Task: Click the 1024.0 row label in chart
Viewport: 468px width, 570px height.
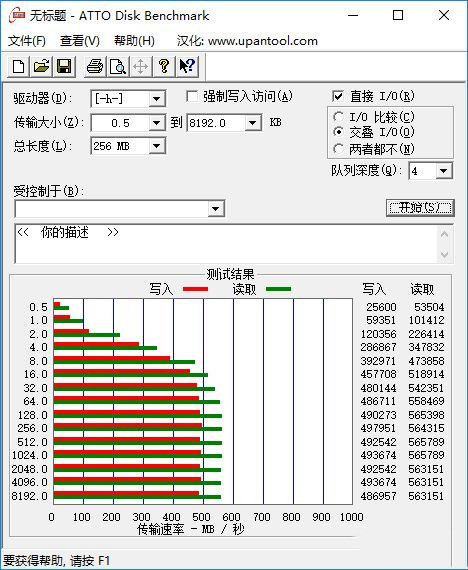Action: tap(29, 455)
